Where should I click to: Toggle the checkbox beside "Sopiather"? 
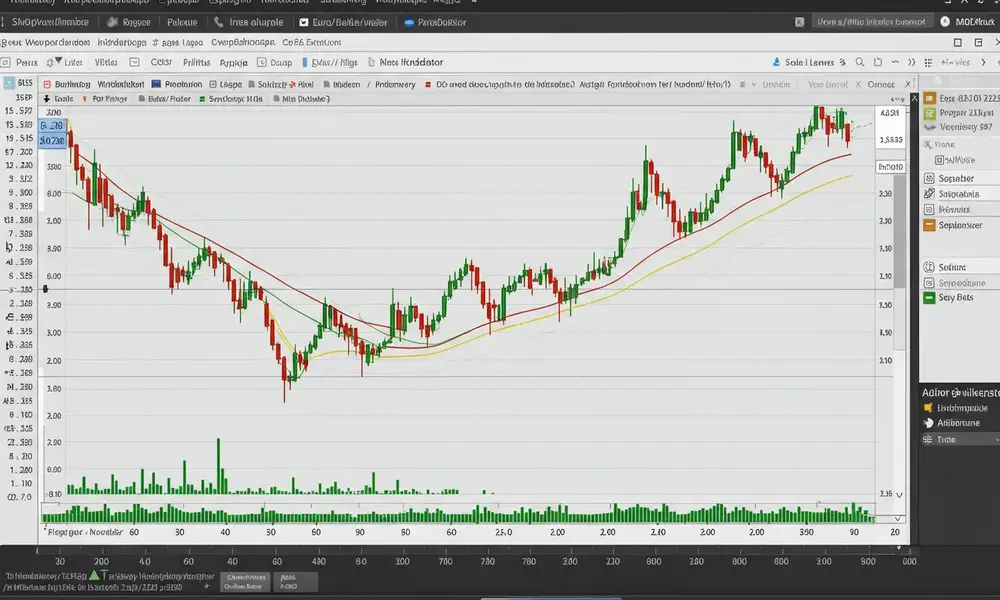coord(929,179)
